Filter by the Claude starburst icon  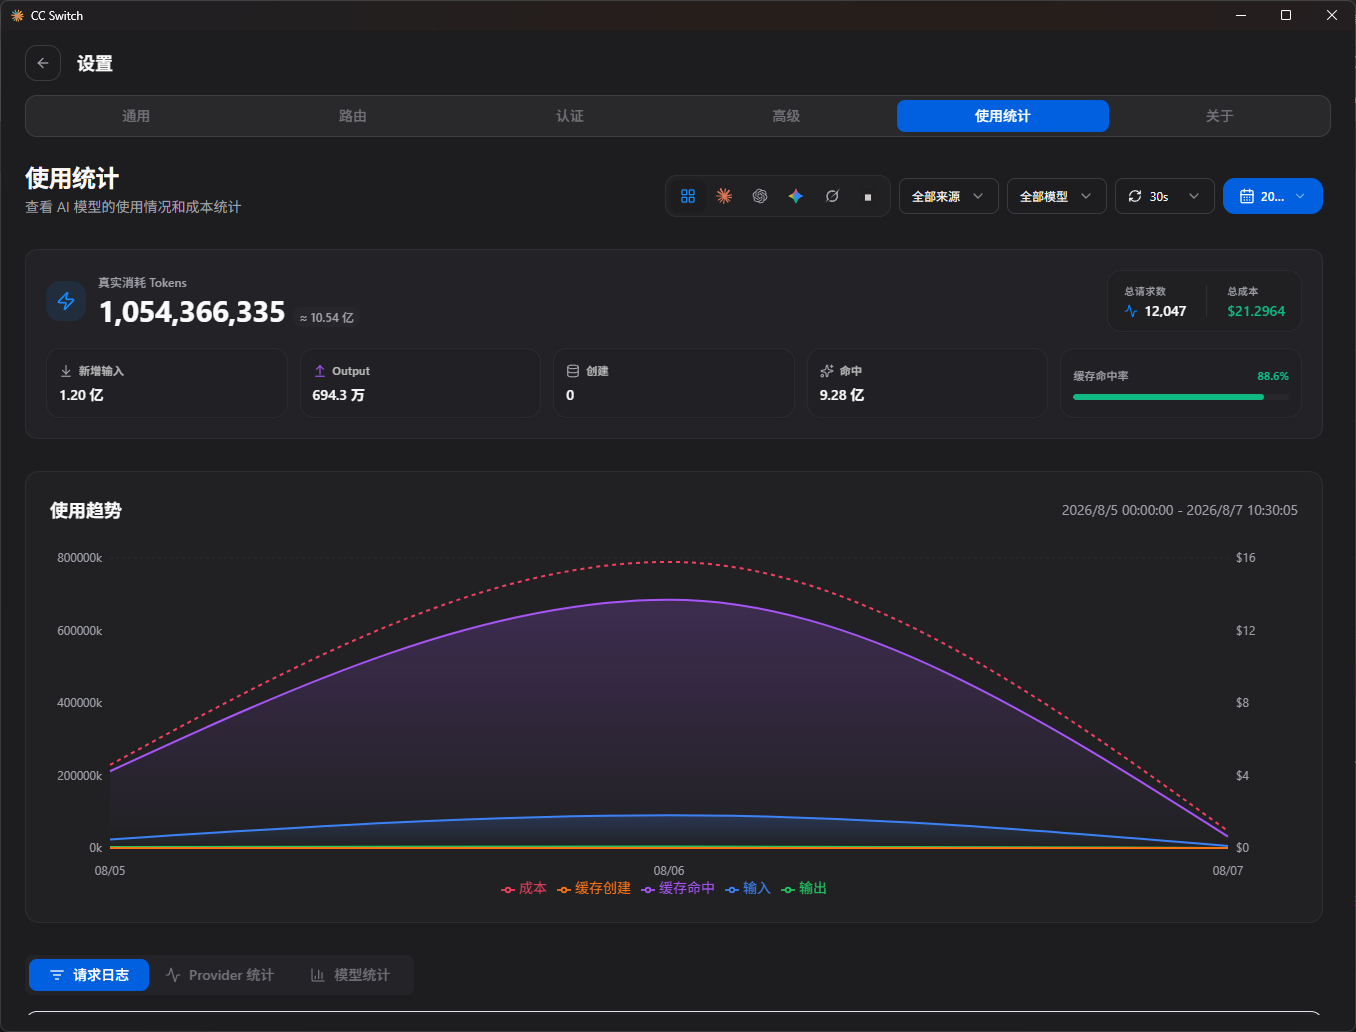point(724,196)
